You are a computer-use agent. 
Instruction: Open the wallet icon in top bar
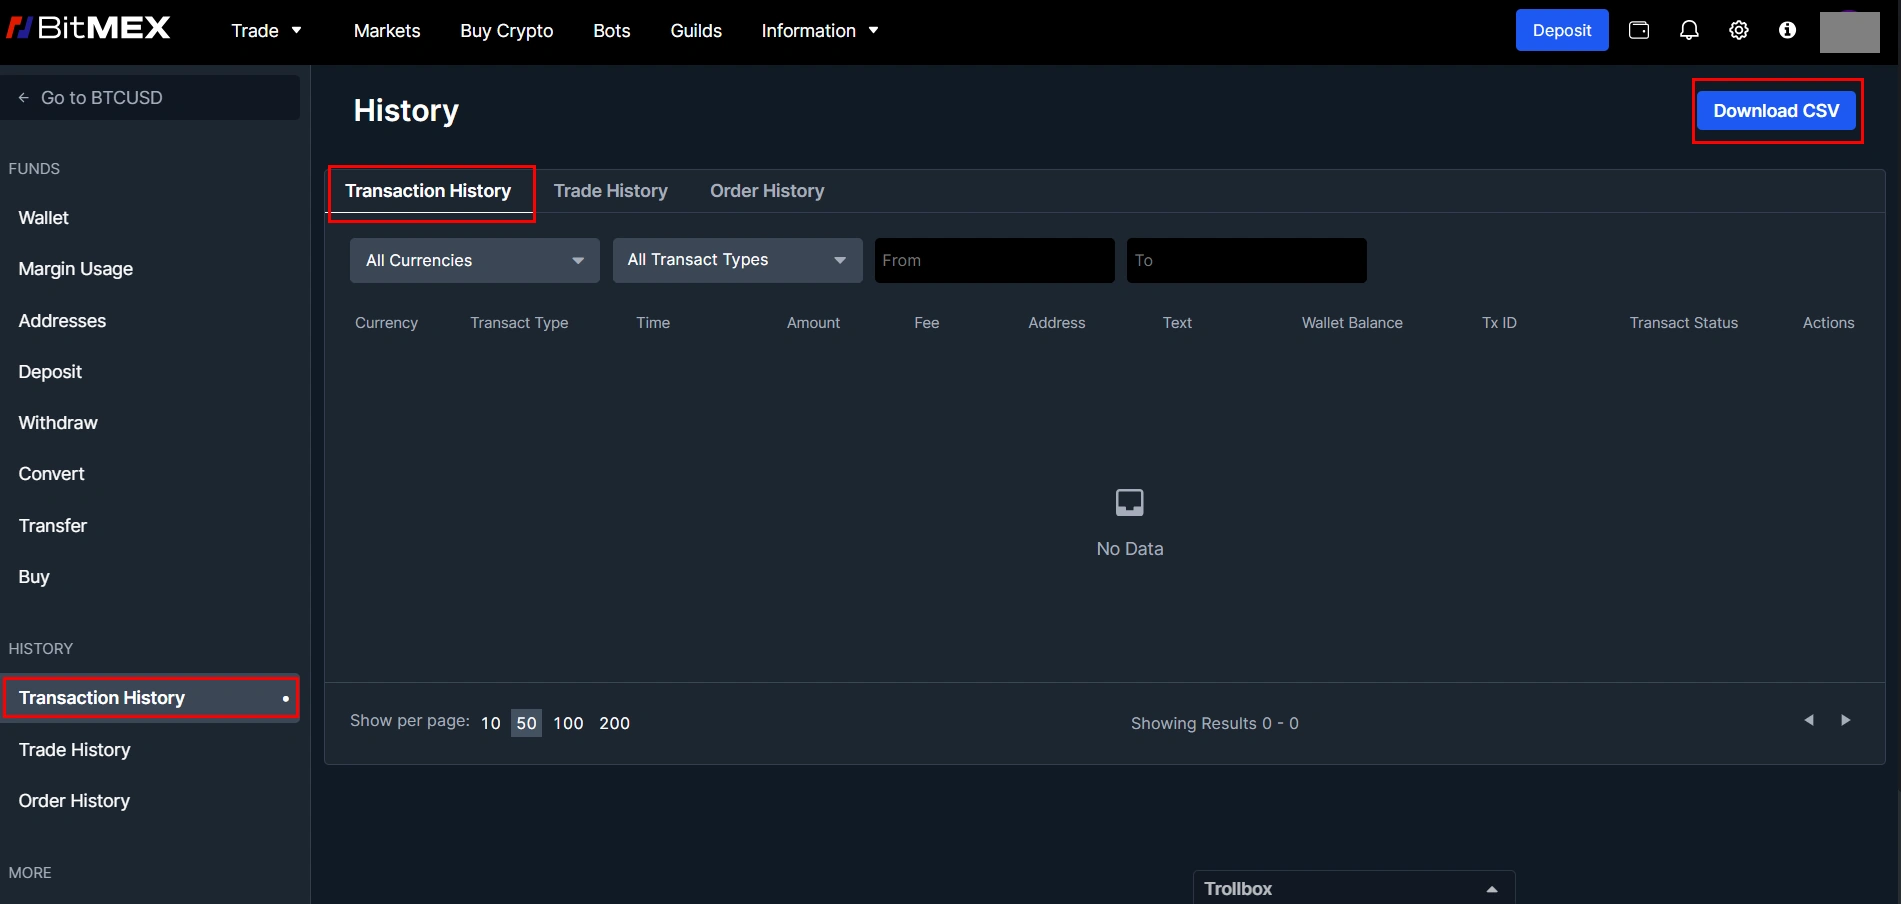pyautogui.click(x=1639, y=30)
